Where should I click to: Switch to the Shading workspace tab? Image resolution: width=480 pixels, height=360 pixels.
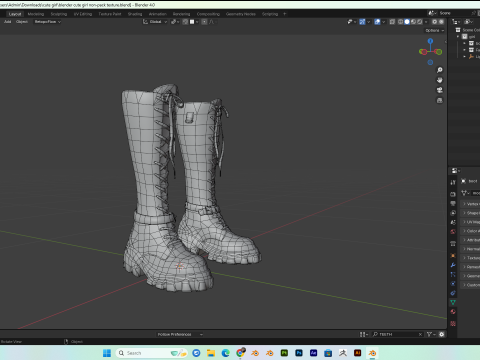tap(135, 14)
